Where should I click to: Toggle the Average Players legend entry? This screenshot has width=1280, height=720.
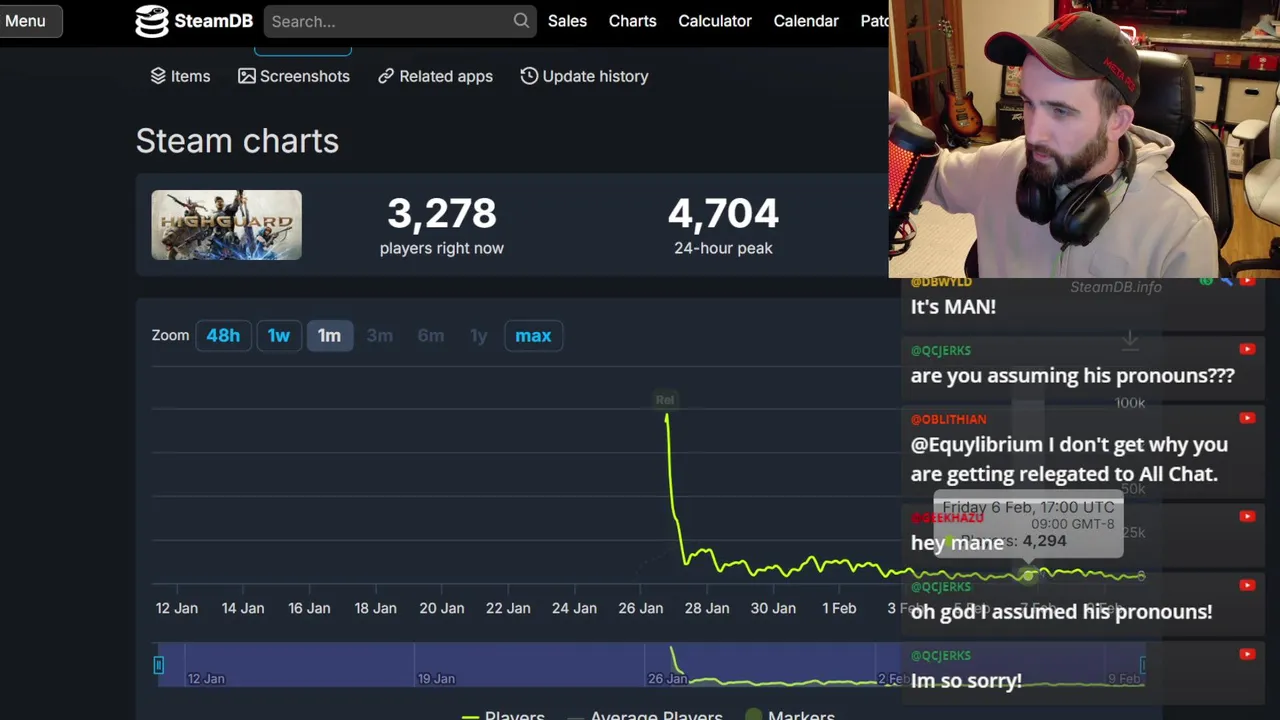[645, 716]
